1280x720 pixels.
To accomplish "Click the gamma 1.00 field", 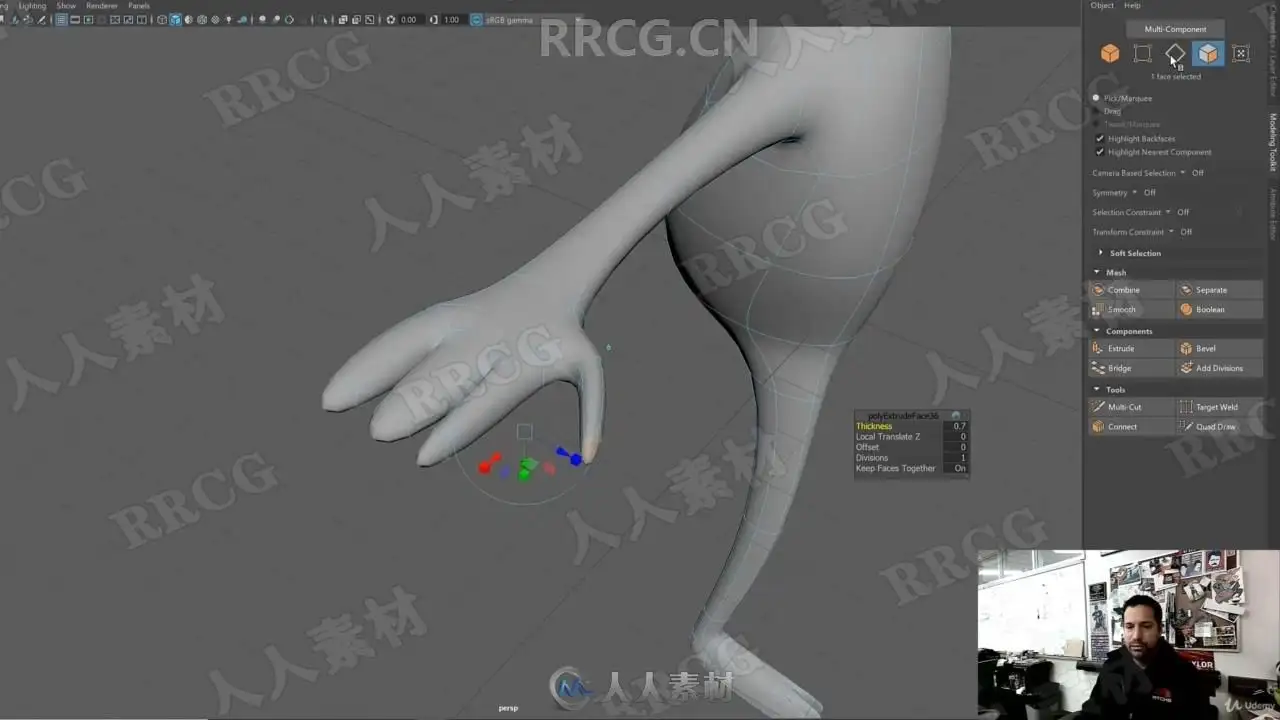I will 452,19.
